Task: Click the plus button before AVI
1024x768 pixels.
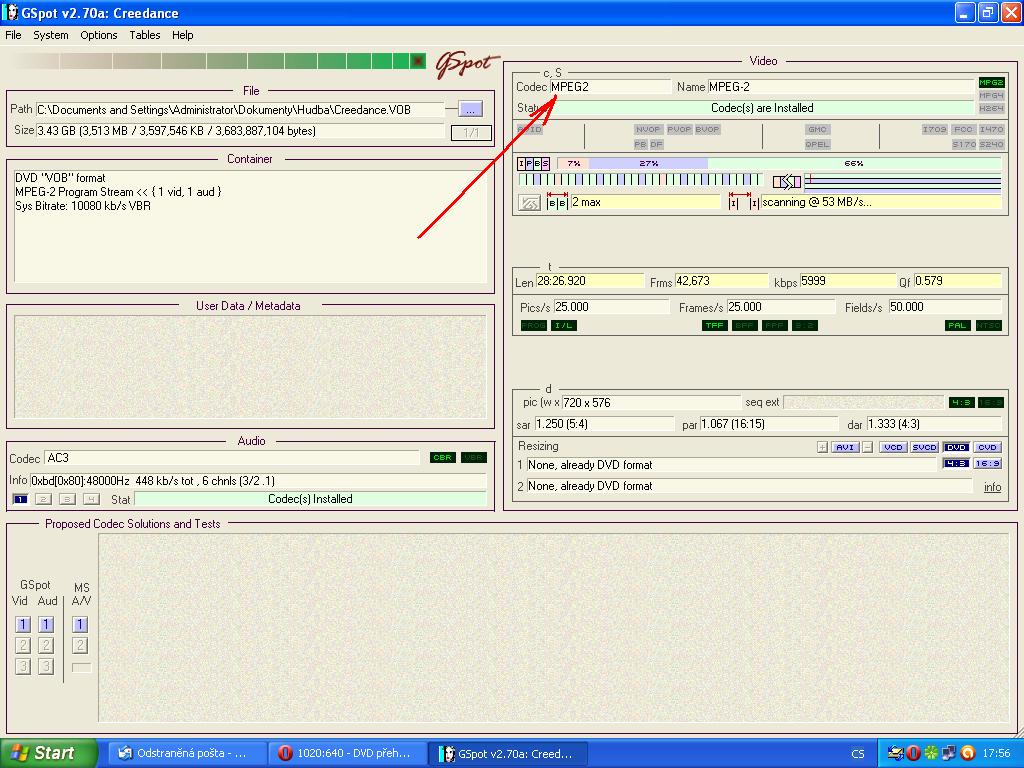Action: tap(822, 447)
